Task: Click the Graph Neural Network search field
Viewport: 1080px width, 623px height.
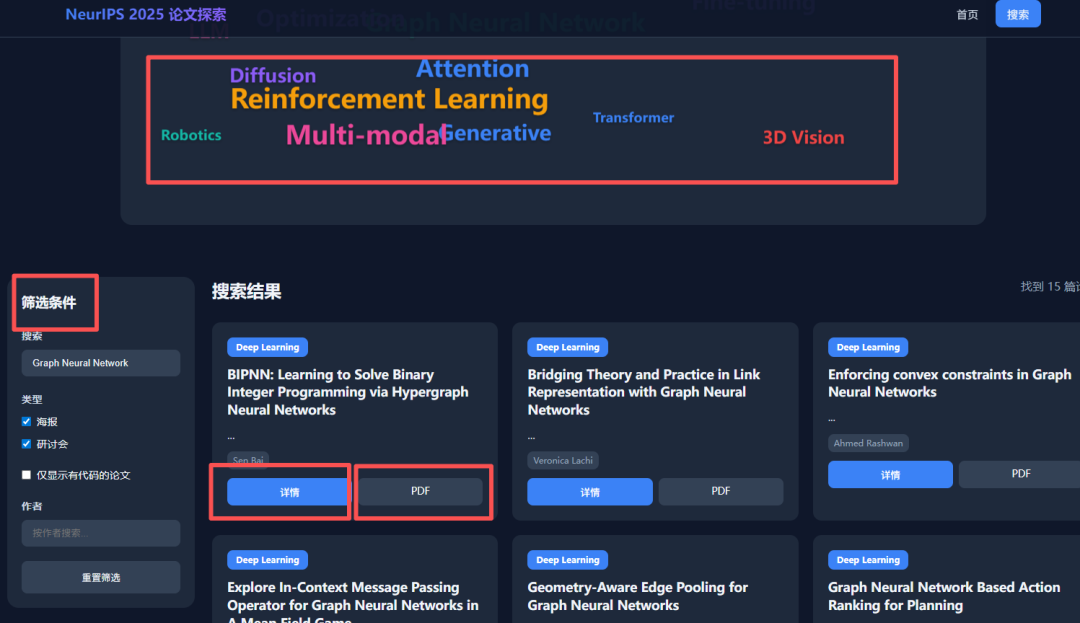Action: [101, 363]
